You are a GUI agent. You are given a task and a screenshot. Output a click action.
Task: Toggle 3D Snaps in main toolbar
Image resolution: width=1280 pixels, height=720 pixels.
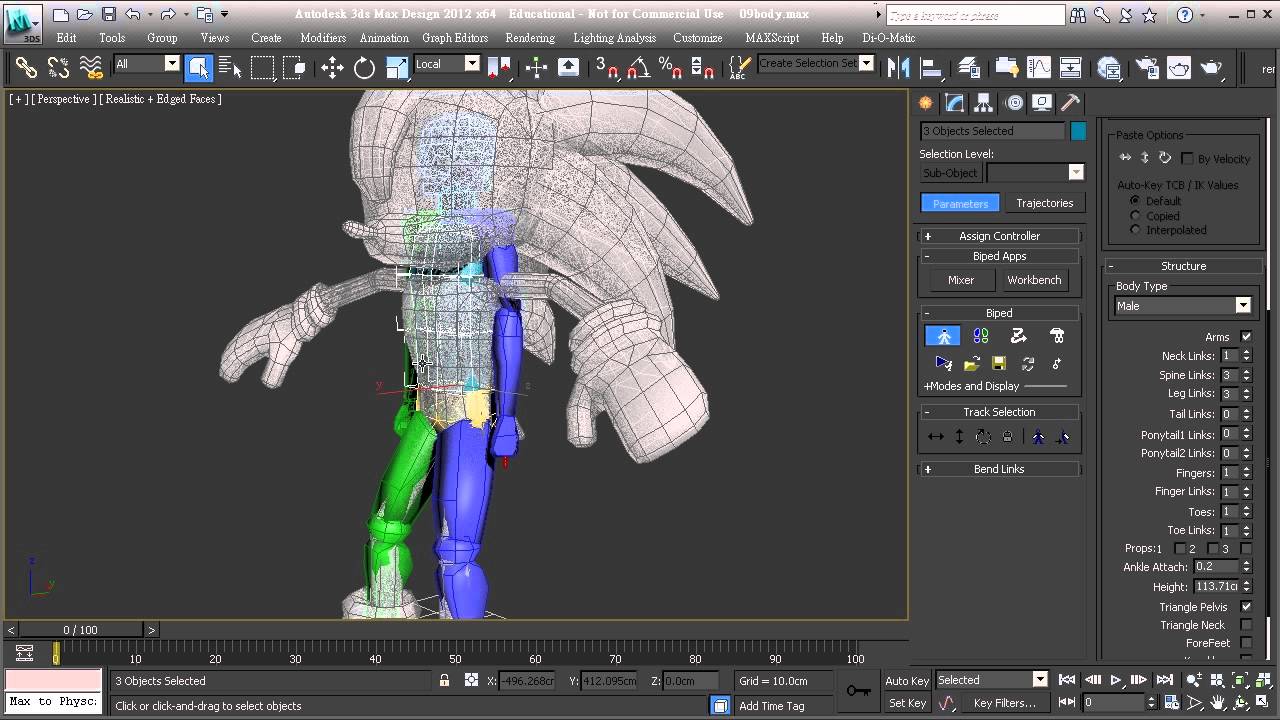(x=607, y=68)
